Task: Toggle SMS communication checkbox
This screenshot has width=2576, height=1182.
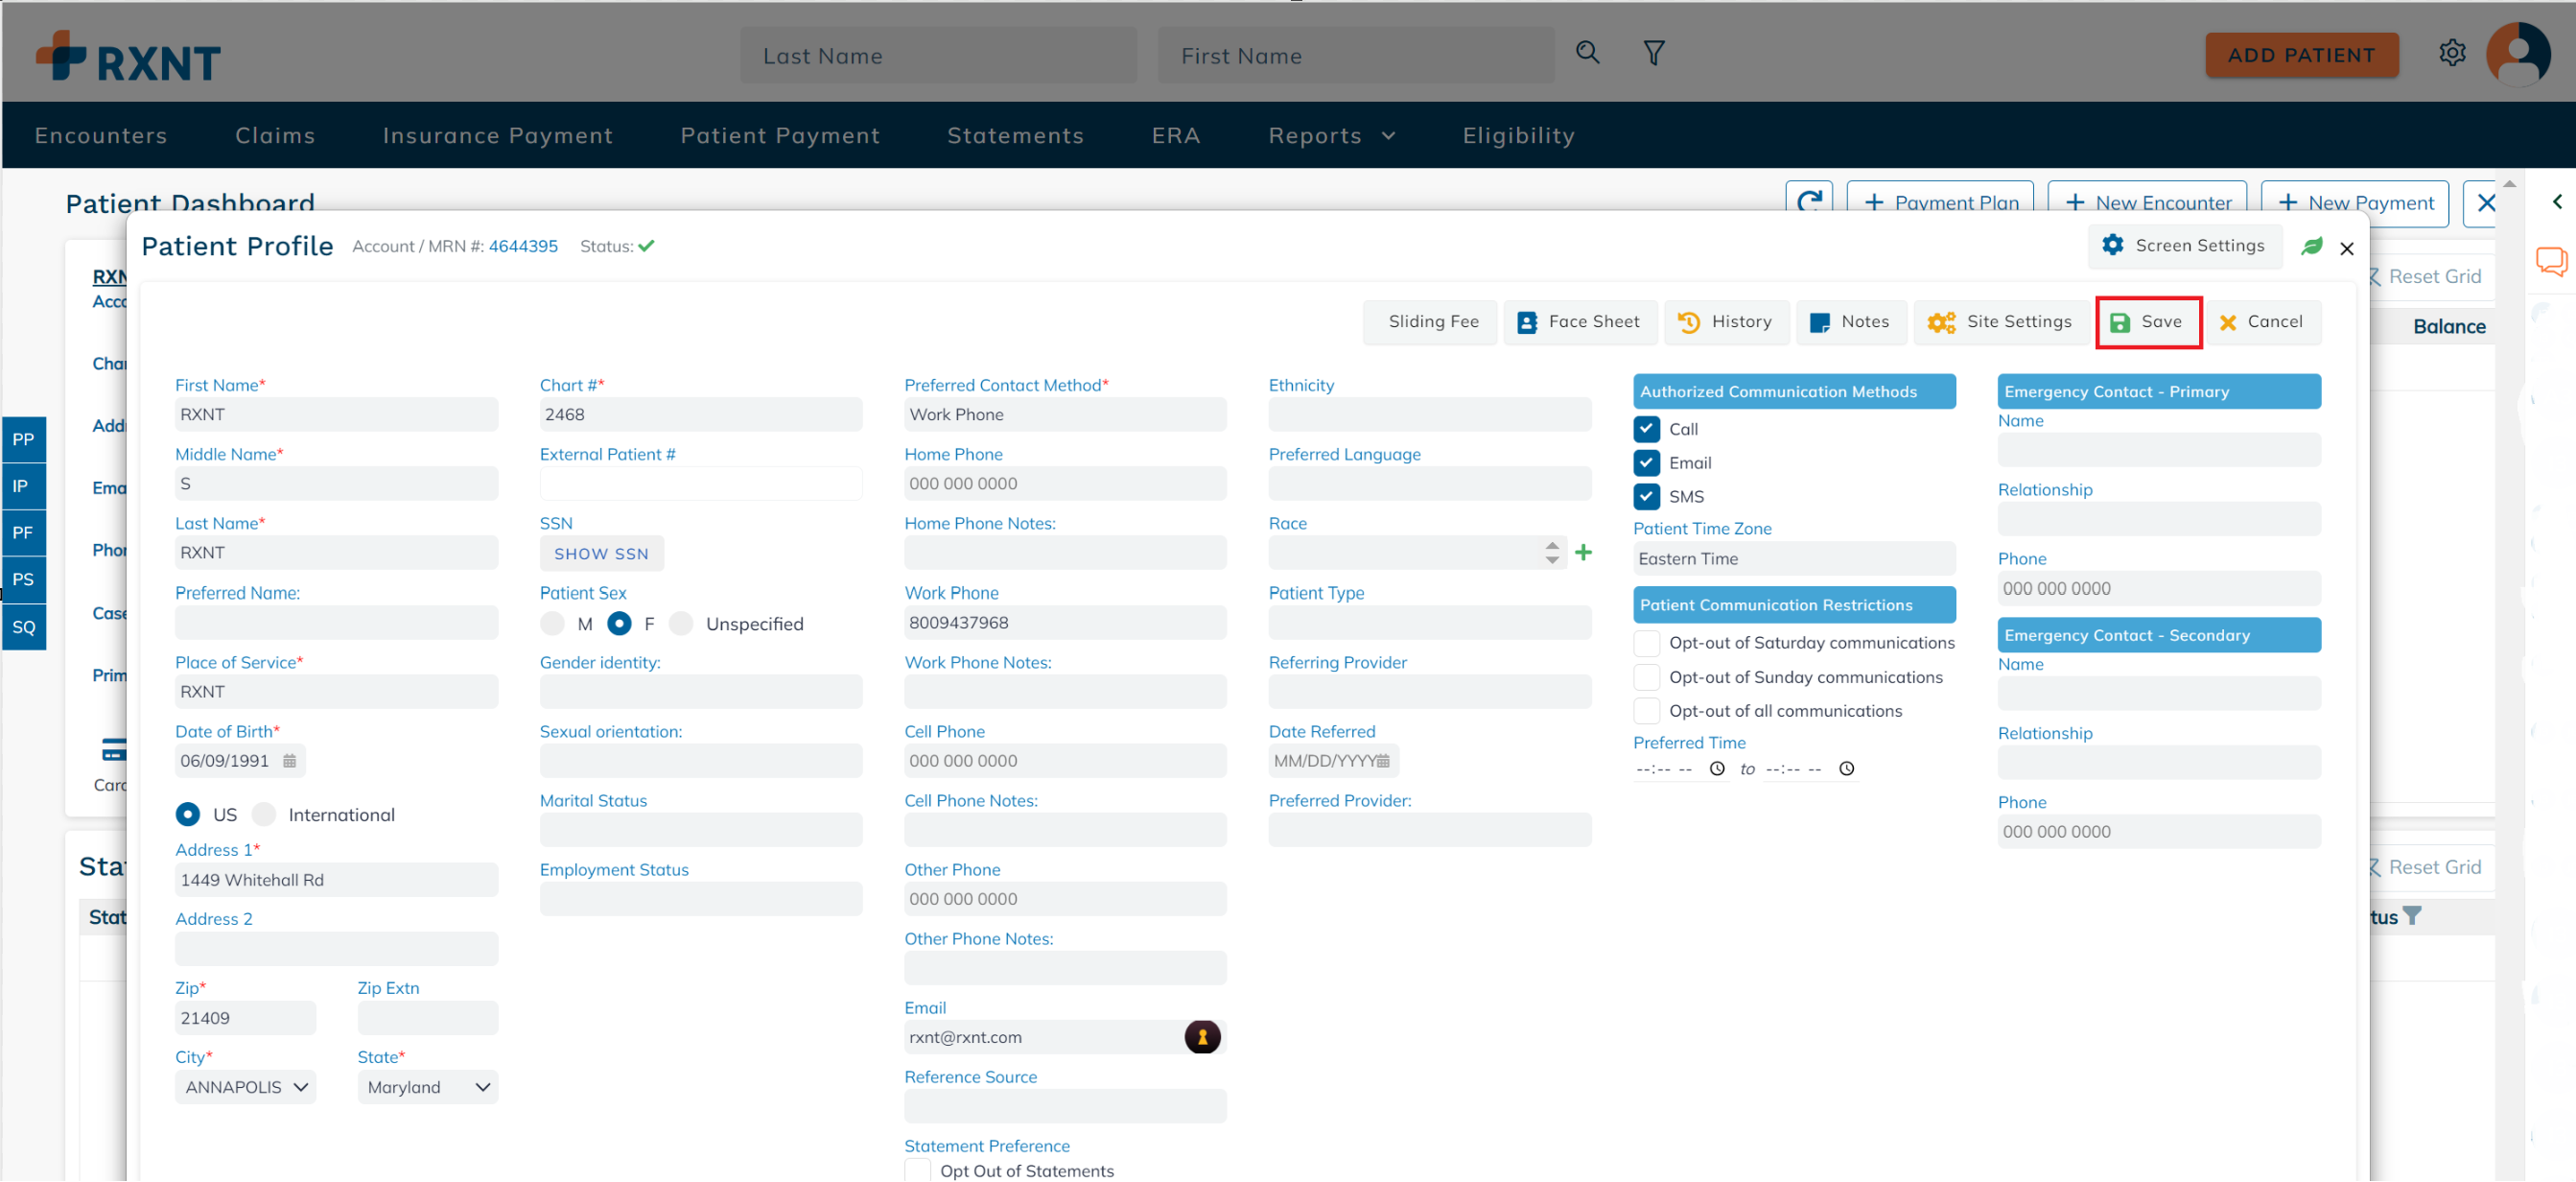Action: 1646,496
